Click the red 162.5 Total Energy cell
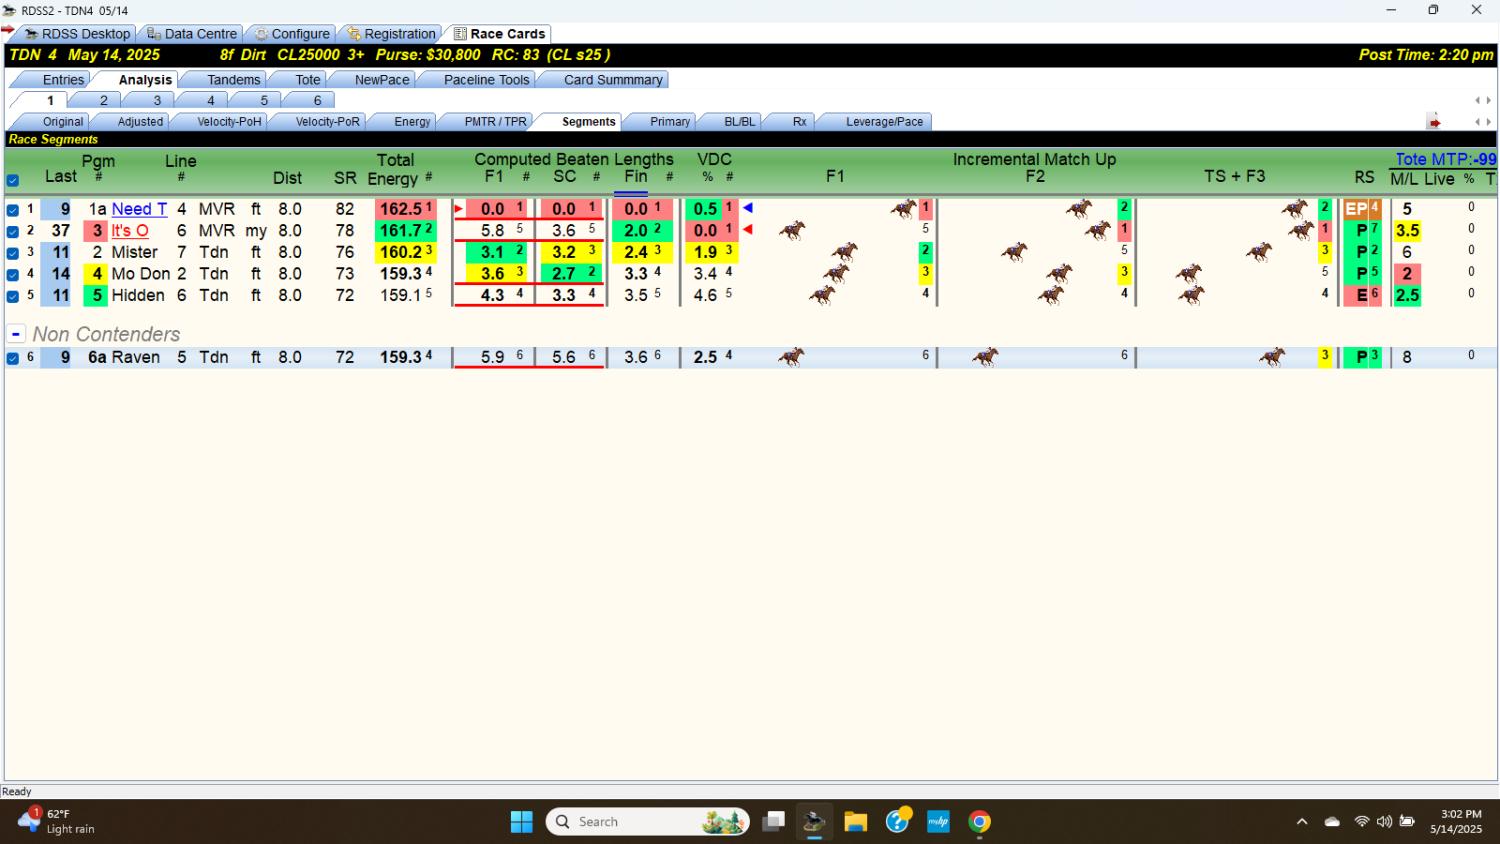 [x=406, y=209]
